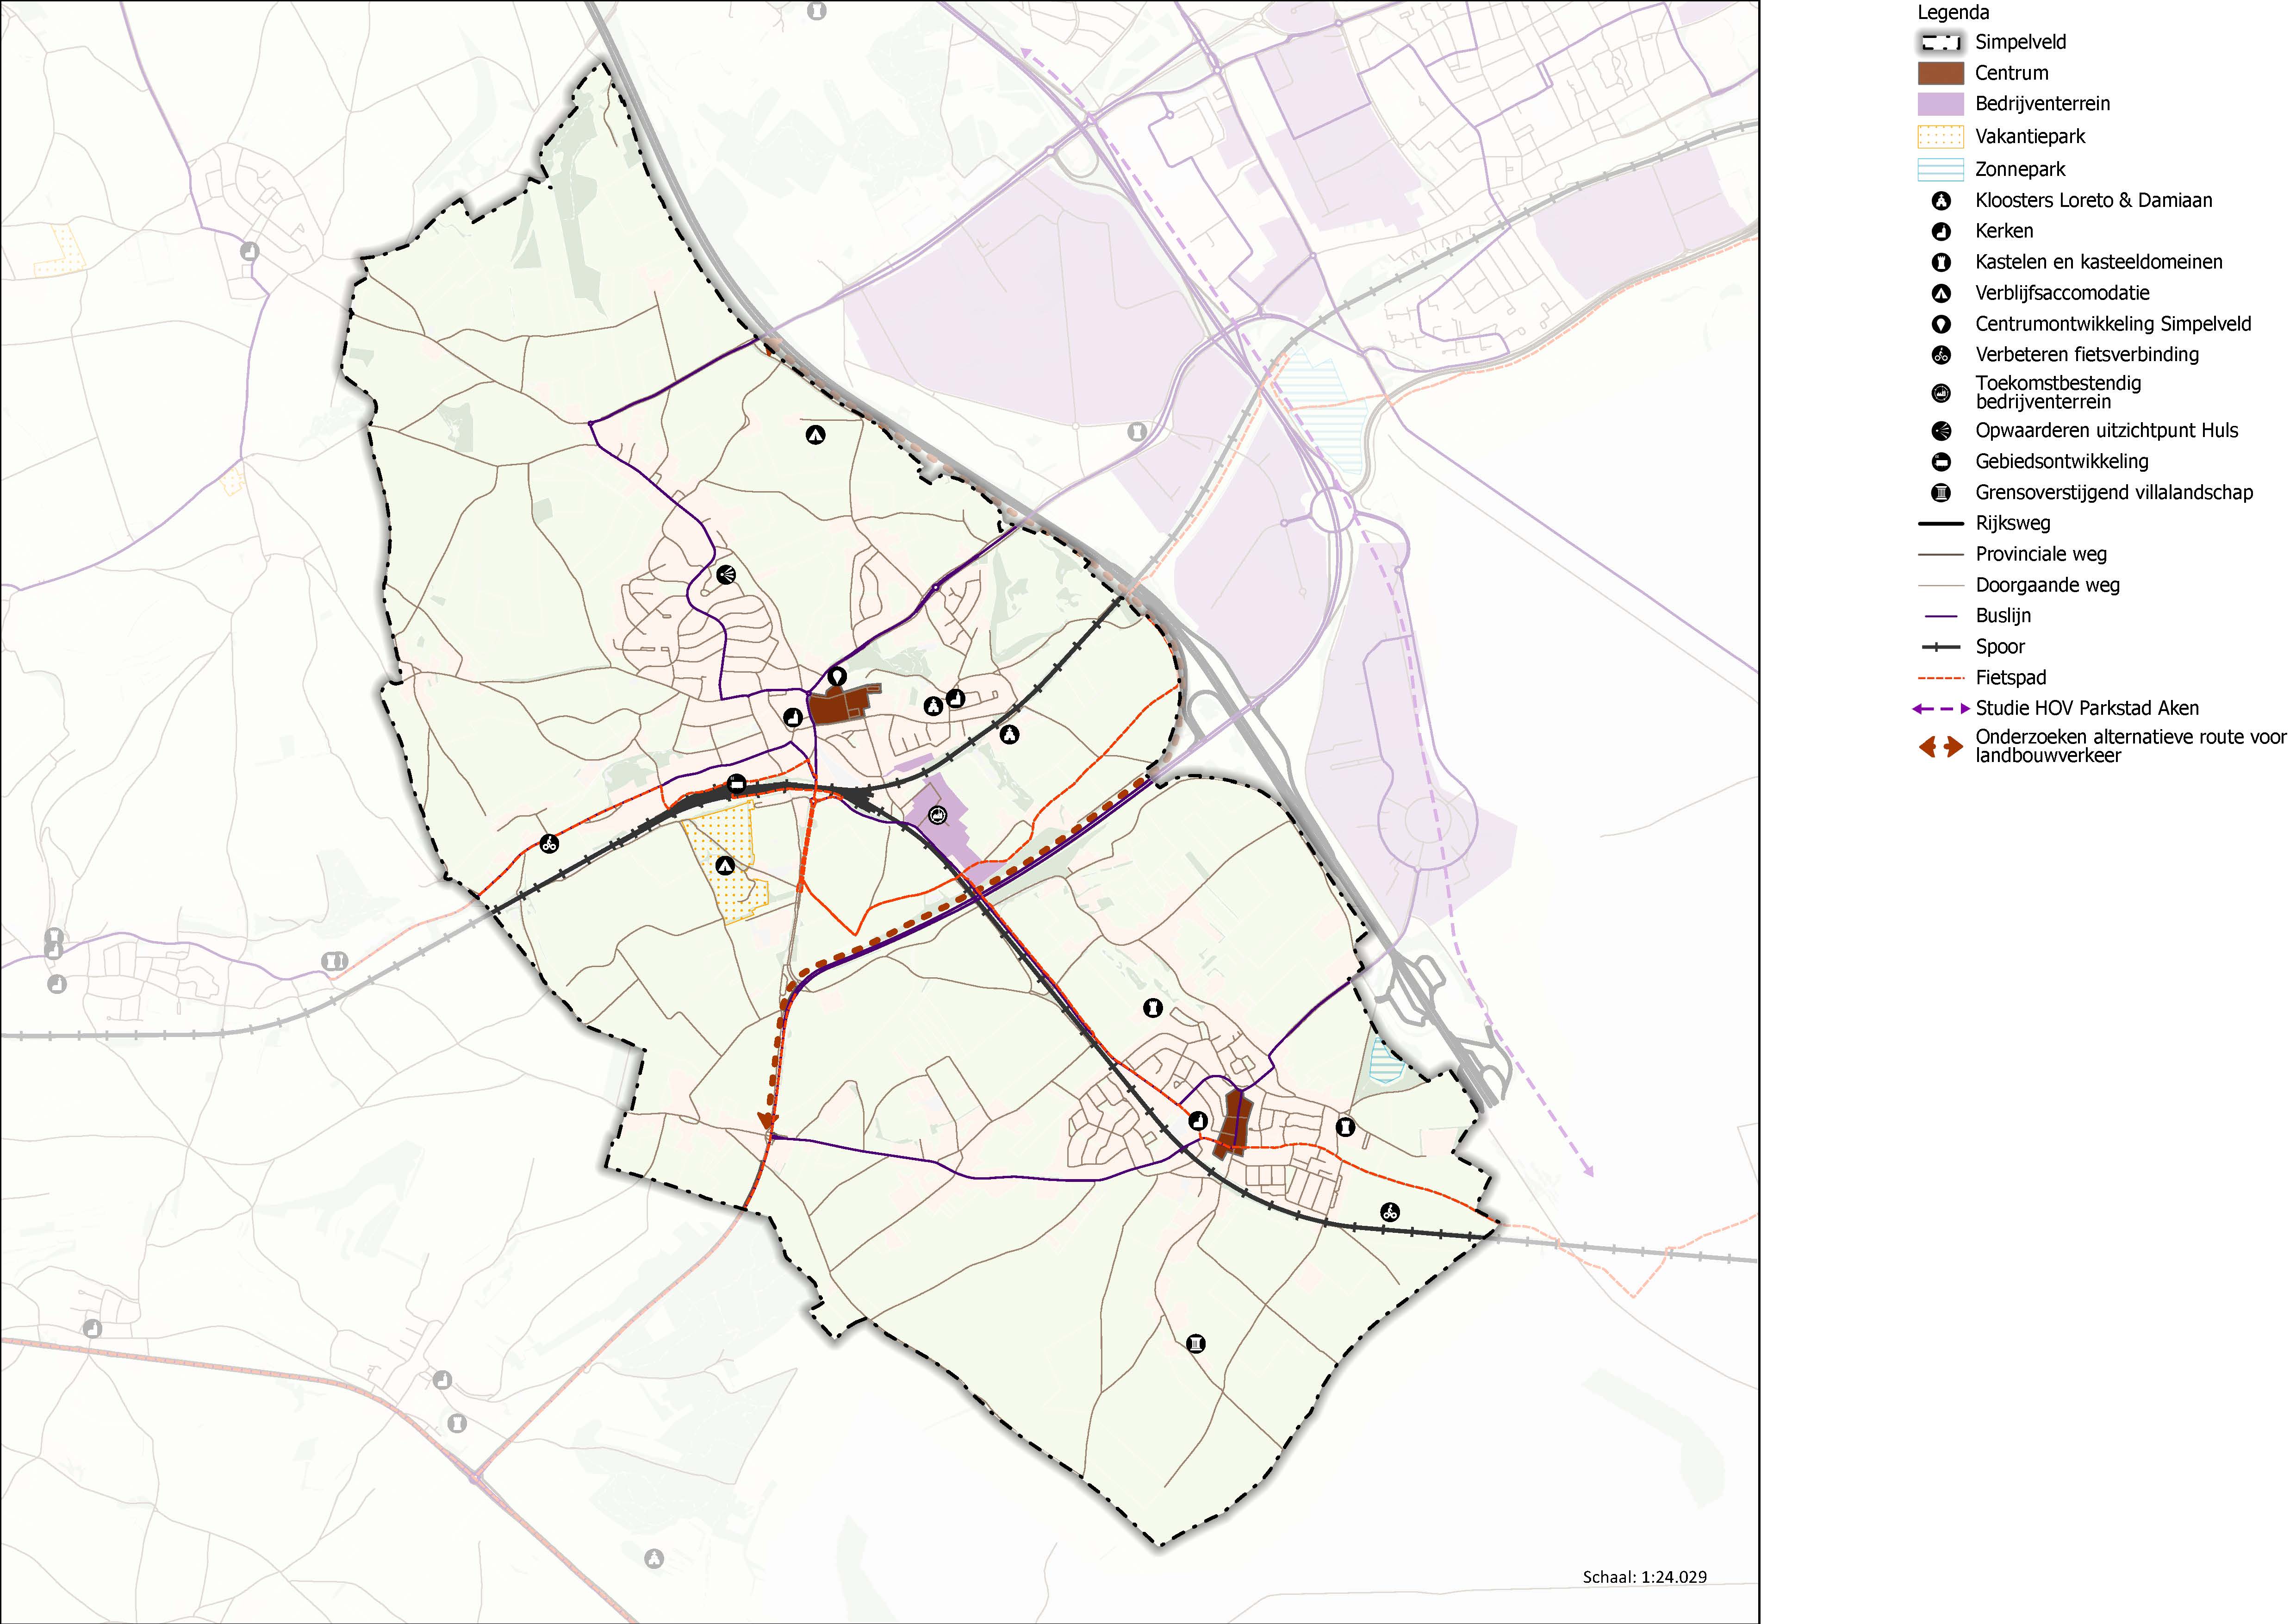Click the Fietspad dashed orange legend line

1941,678
